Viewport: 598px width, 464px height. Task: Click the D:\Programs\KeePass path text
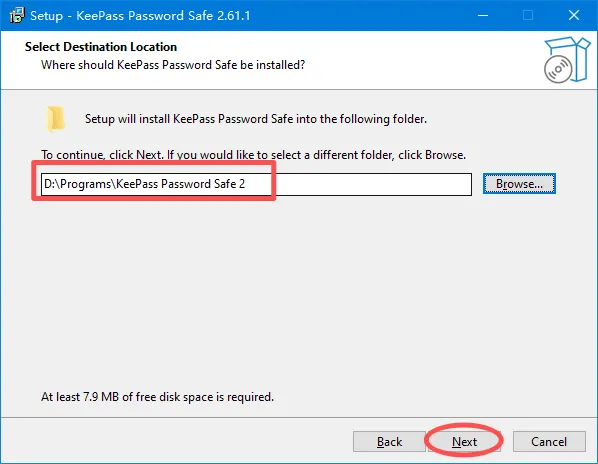coord(145,184)
